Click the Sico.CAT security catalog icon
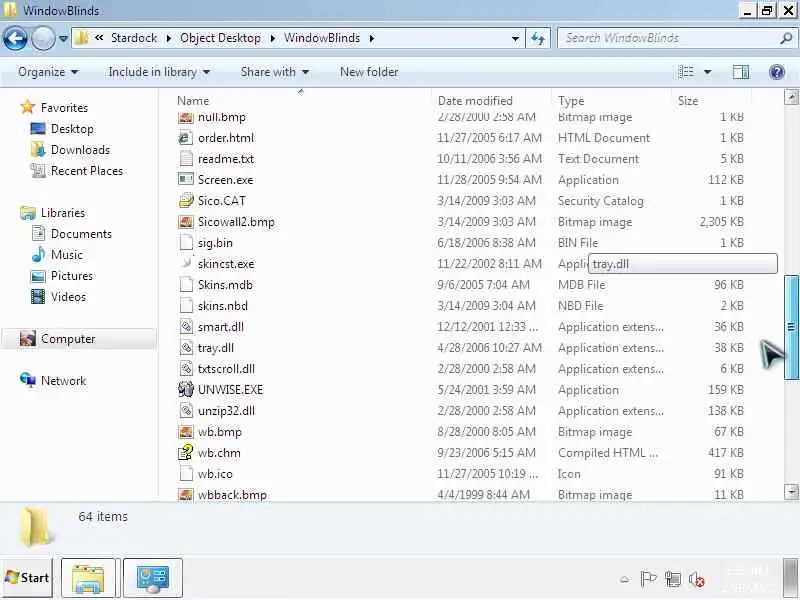 click(186, 201)
